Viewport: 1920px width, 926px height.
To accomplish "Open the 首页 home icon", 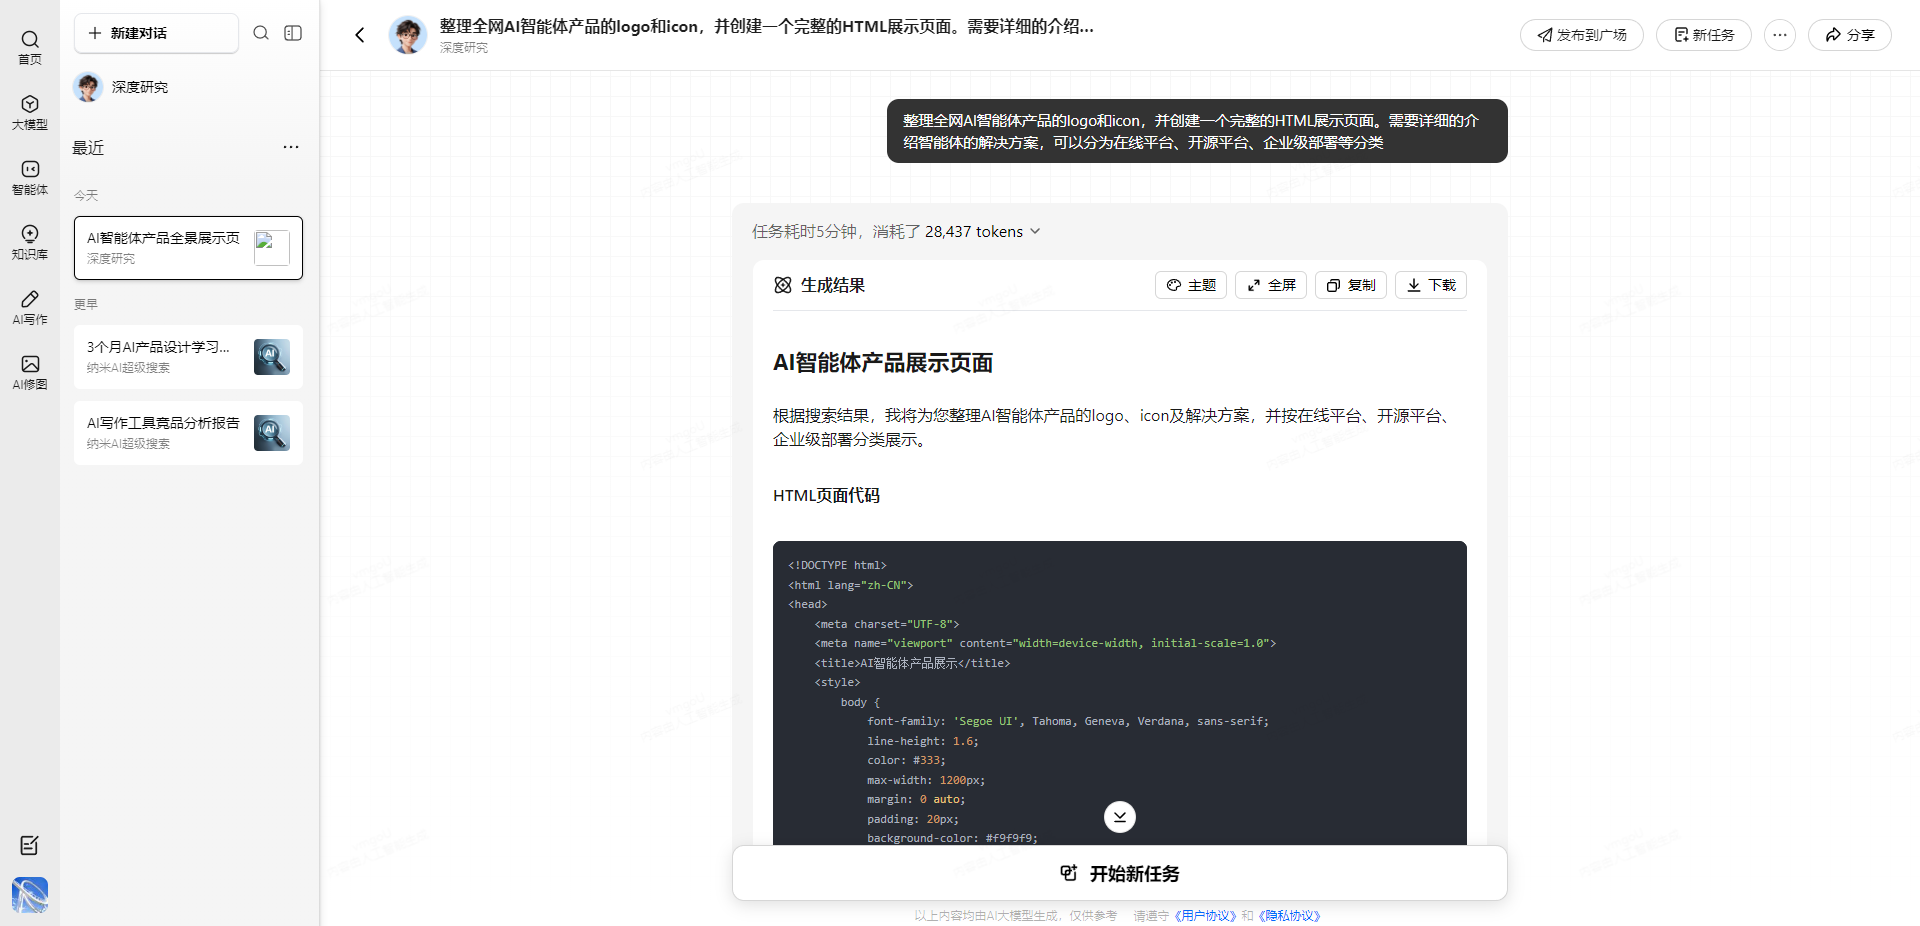I will [30, 46].
